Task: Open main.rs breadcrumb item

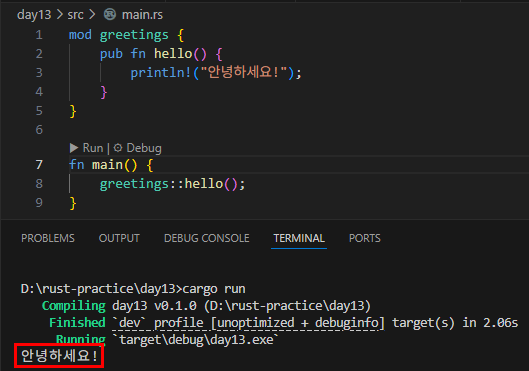Action: (x=142, y=15)
